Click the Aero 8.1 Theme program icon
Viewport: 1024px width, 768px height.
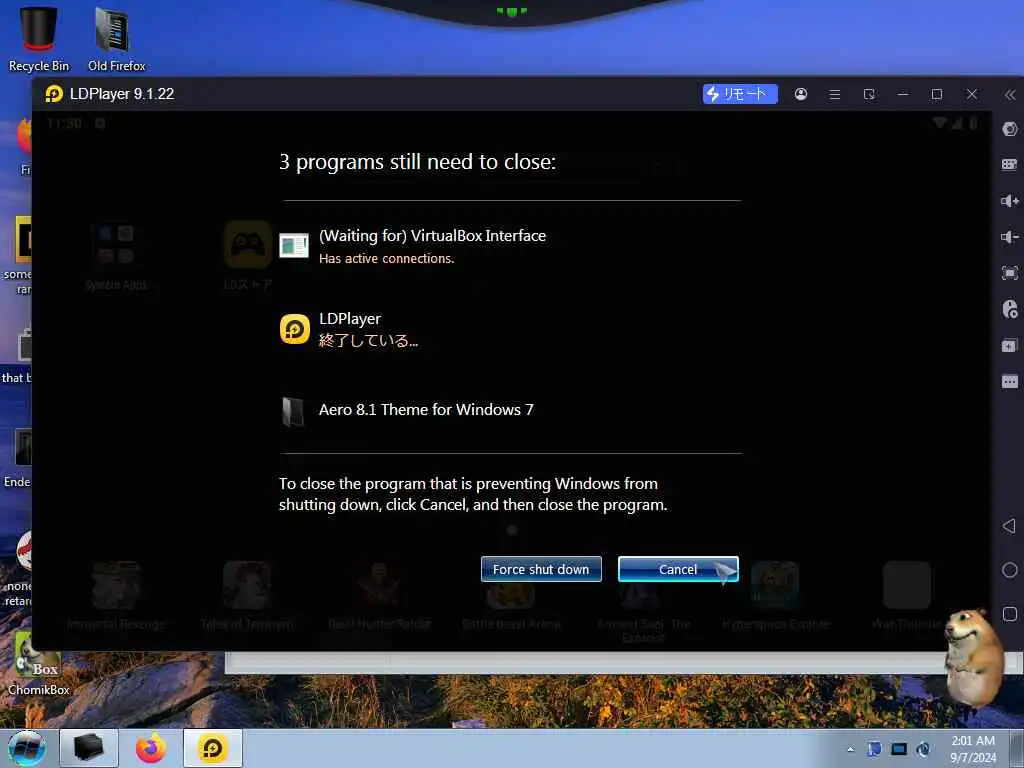(293, 411)
